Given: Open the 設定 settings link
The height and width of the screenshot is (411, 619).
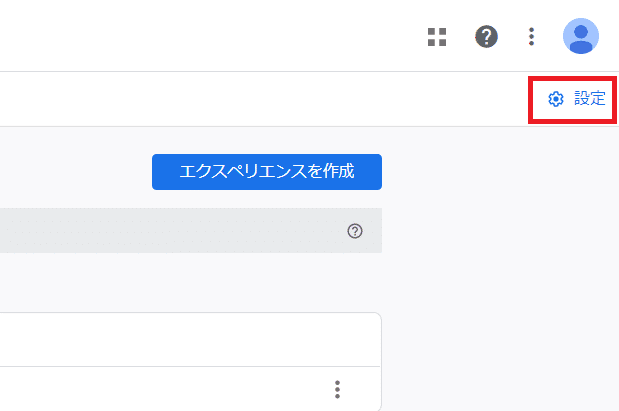Looking at the screenshot, I should (577, 99).
